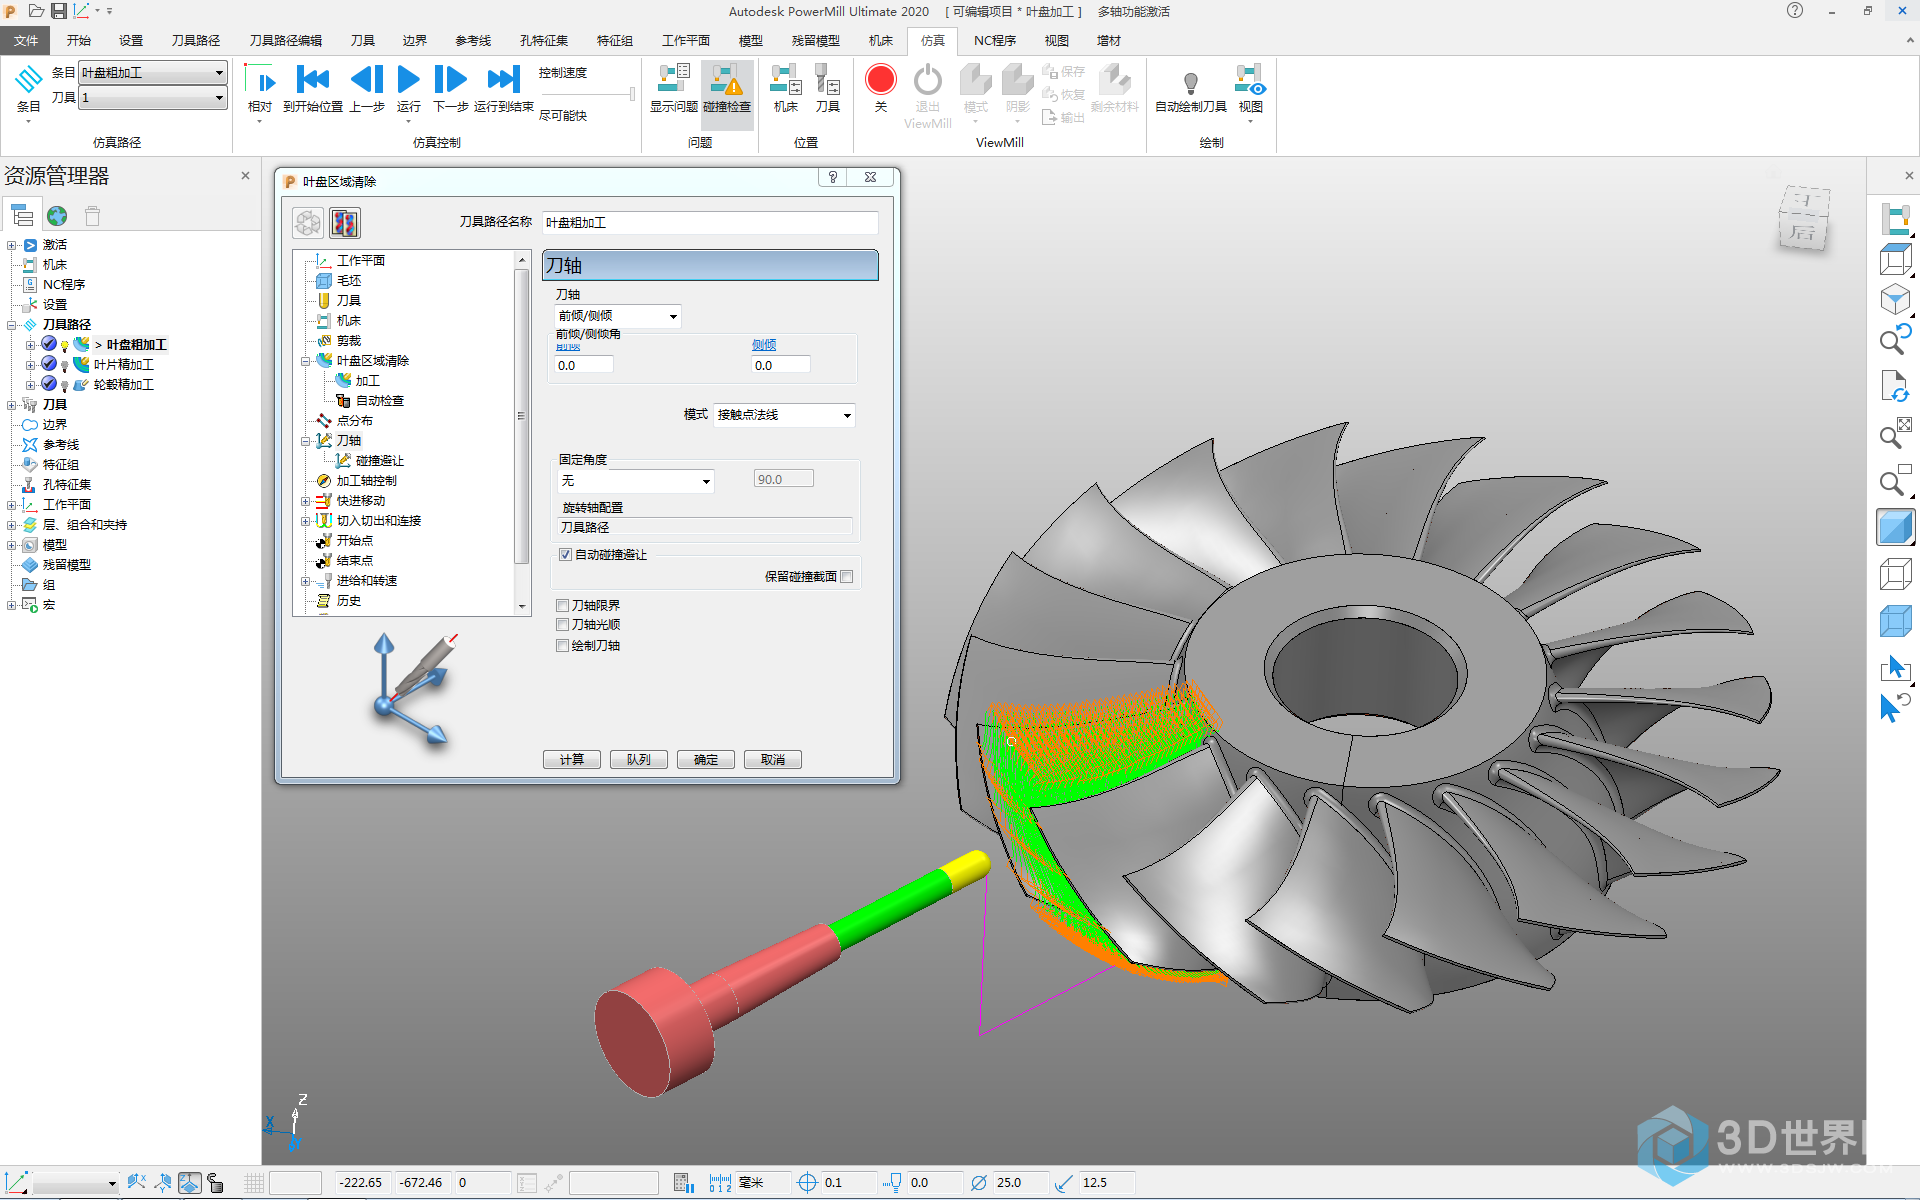Select the wireframe view icon in the right toolbar
This screenshot has width=1920, height=1200.
coord(1895,574)
